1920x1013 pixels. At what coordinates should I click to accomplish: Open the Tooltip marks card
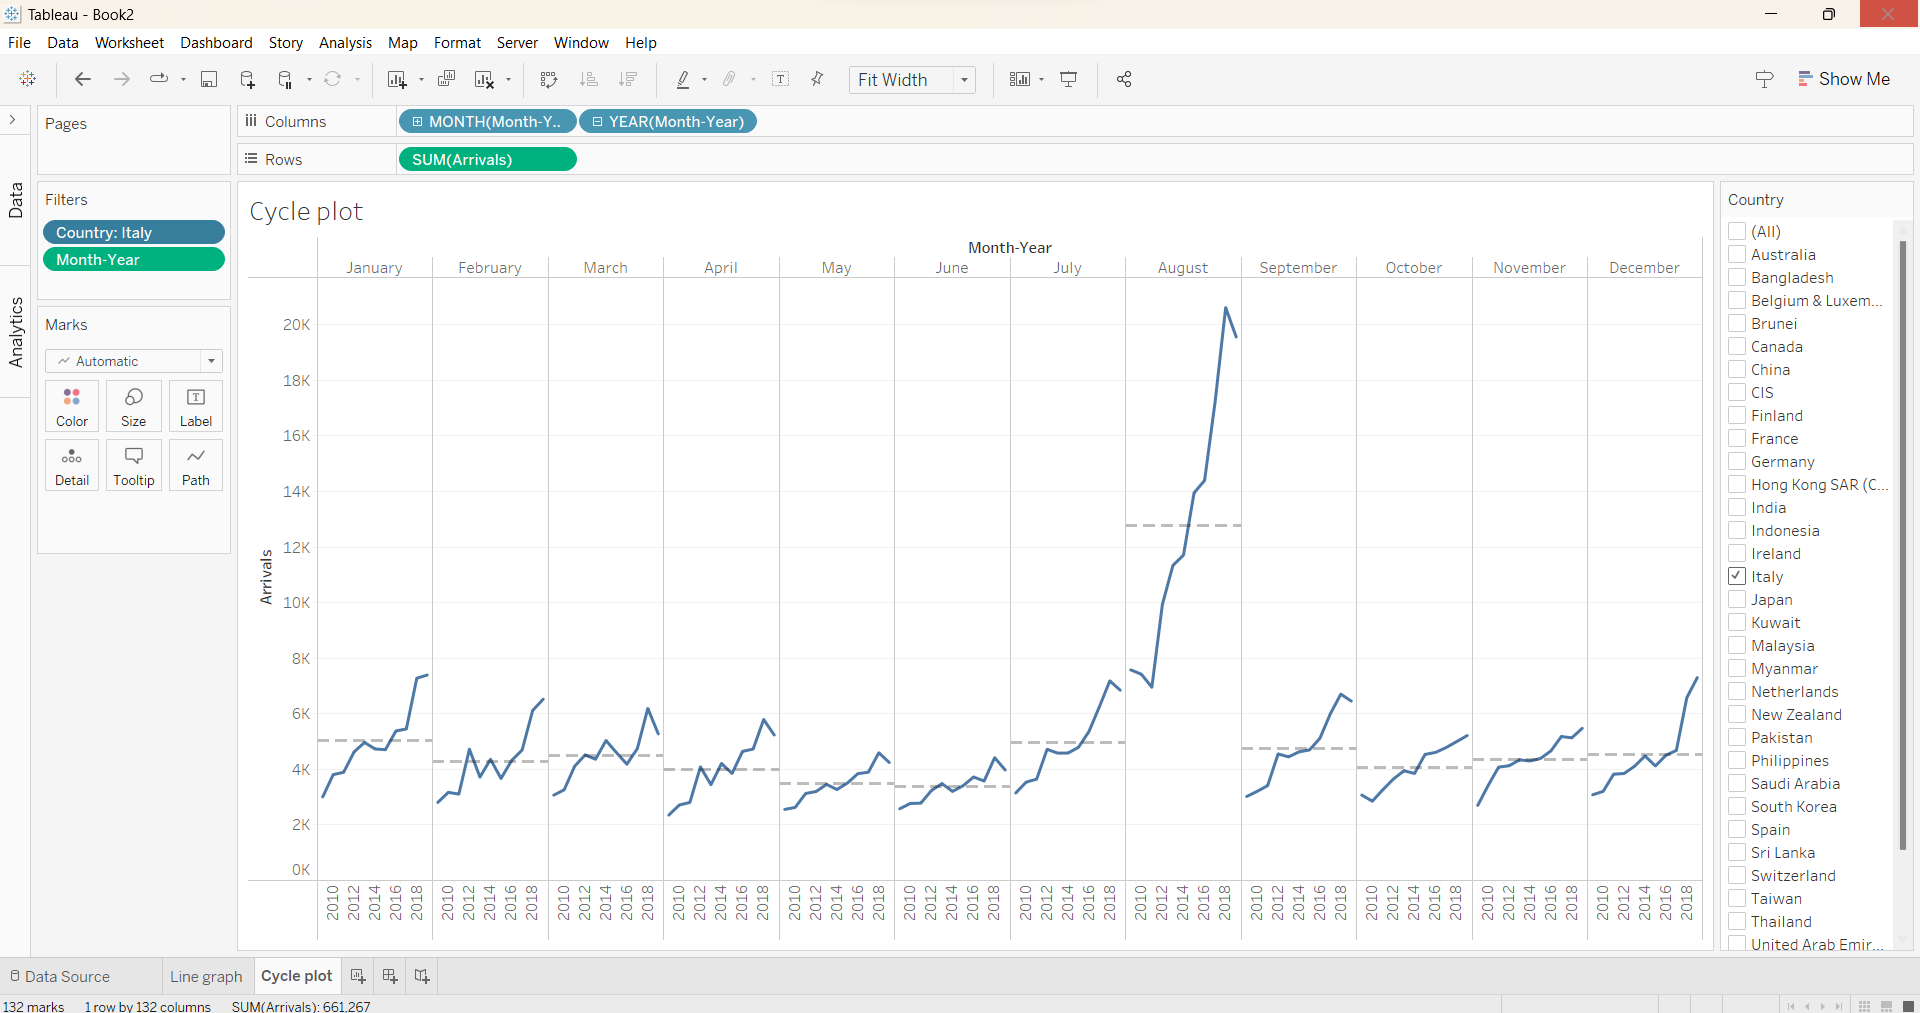134,465
